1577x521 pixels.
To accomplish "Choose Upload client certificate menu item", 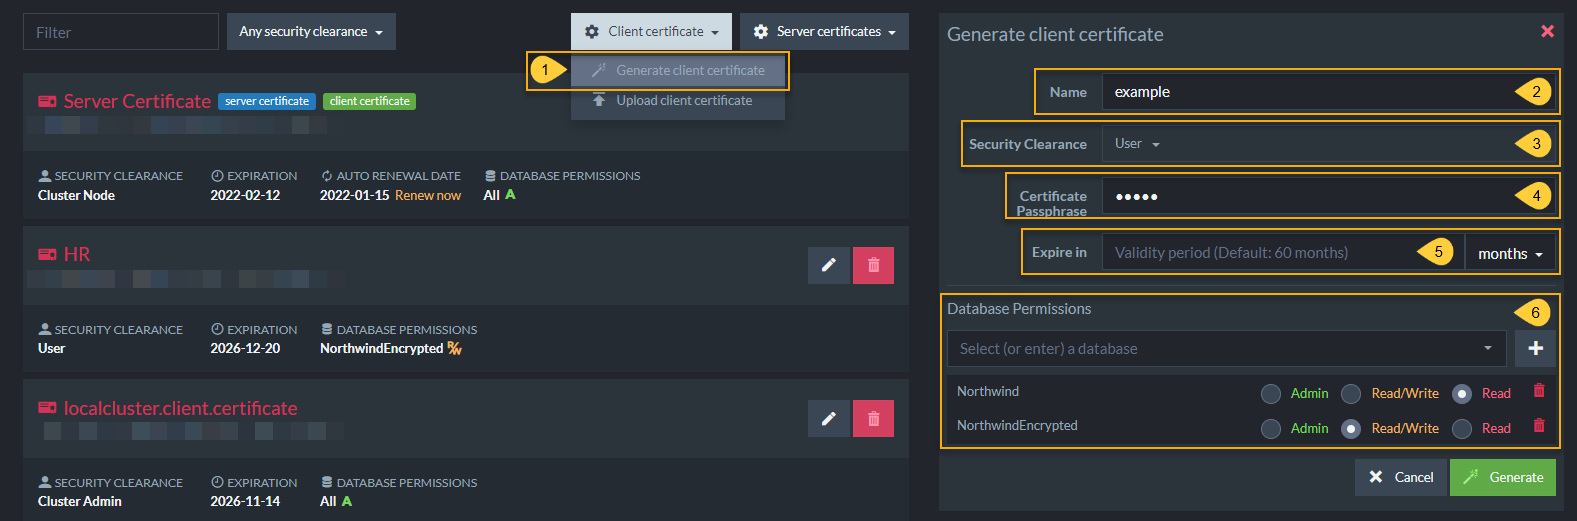I will (678, 100).
